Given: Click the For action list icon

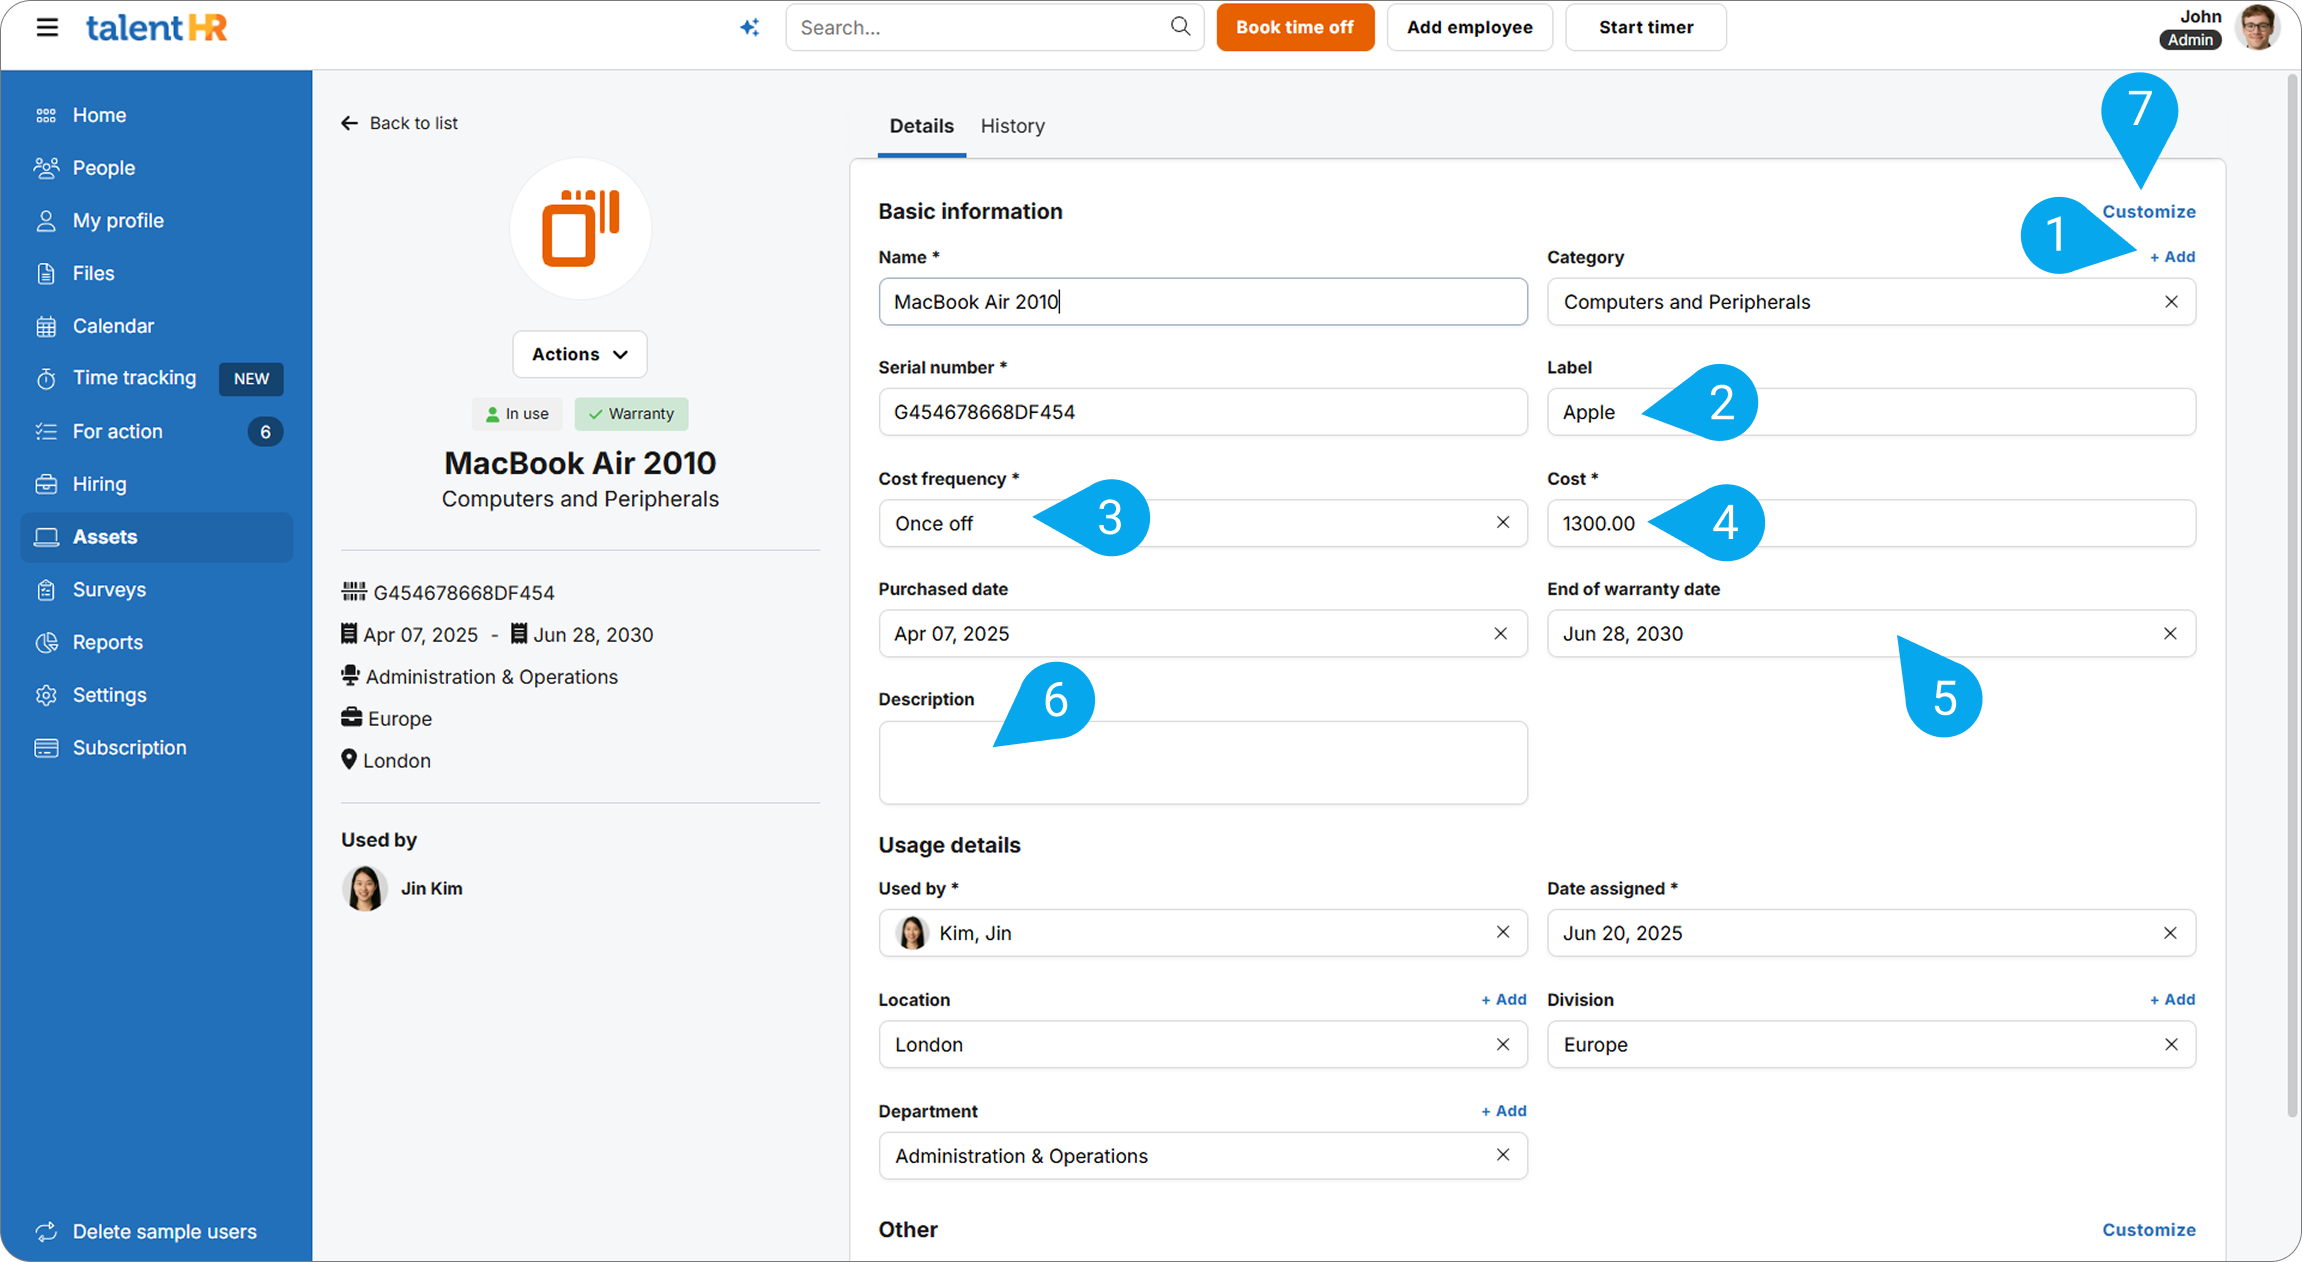Looking at the screenshot, I should click(46, 432).
